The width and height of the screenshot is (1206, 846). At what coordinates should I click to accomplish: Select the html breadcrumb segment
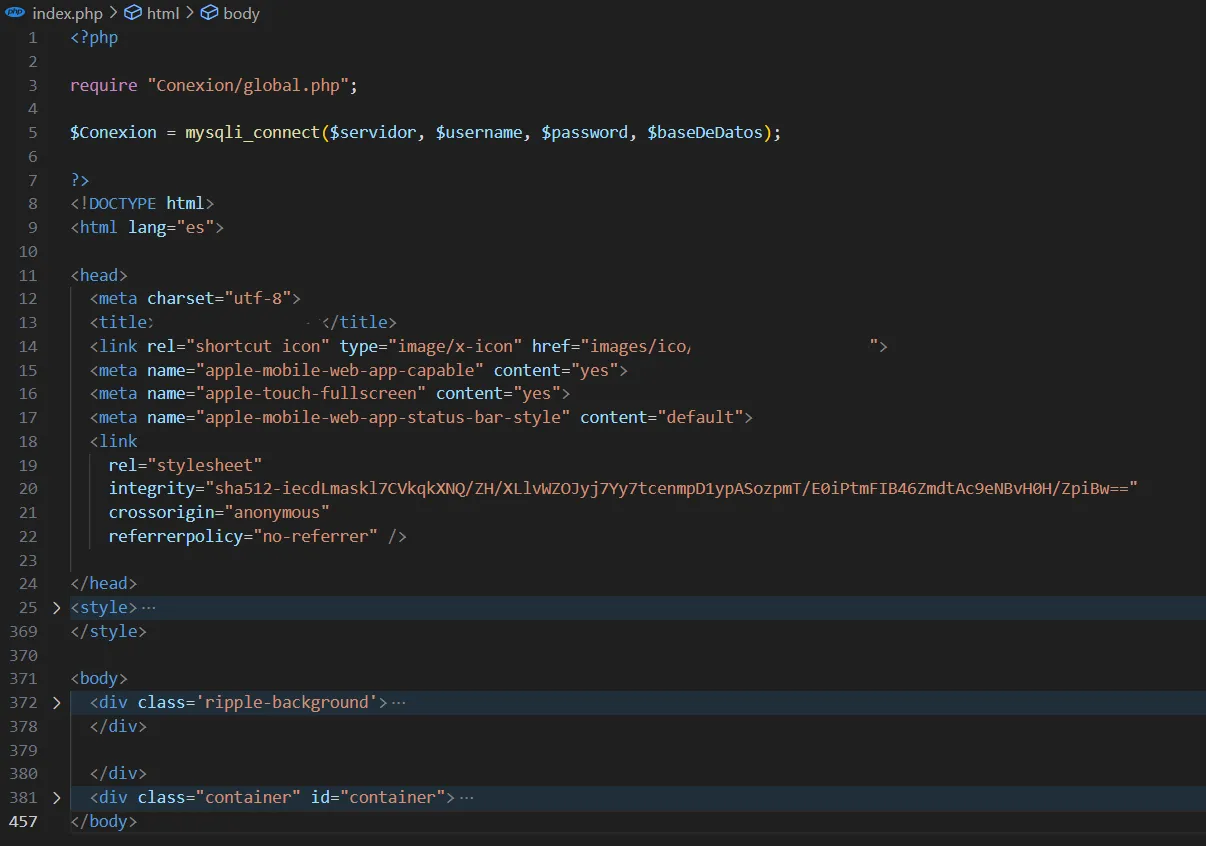click(163, 13)
